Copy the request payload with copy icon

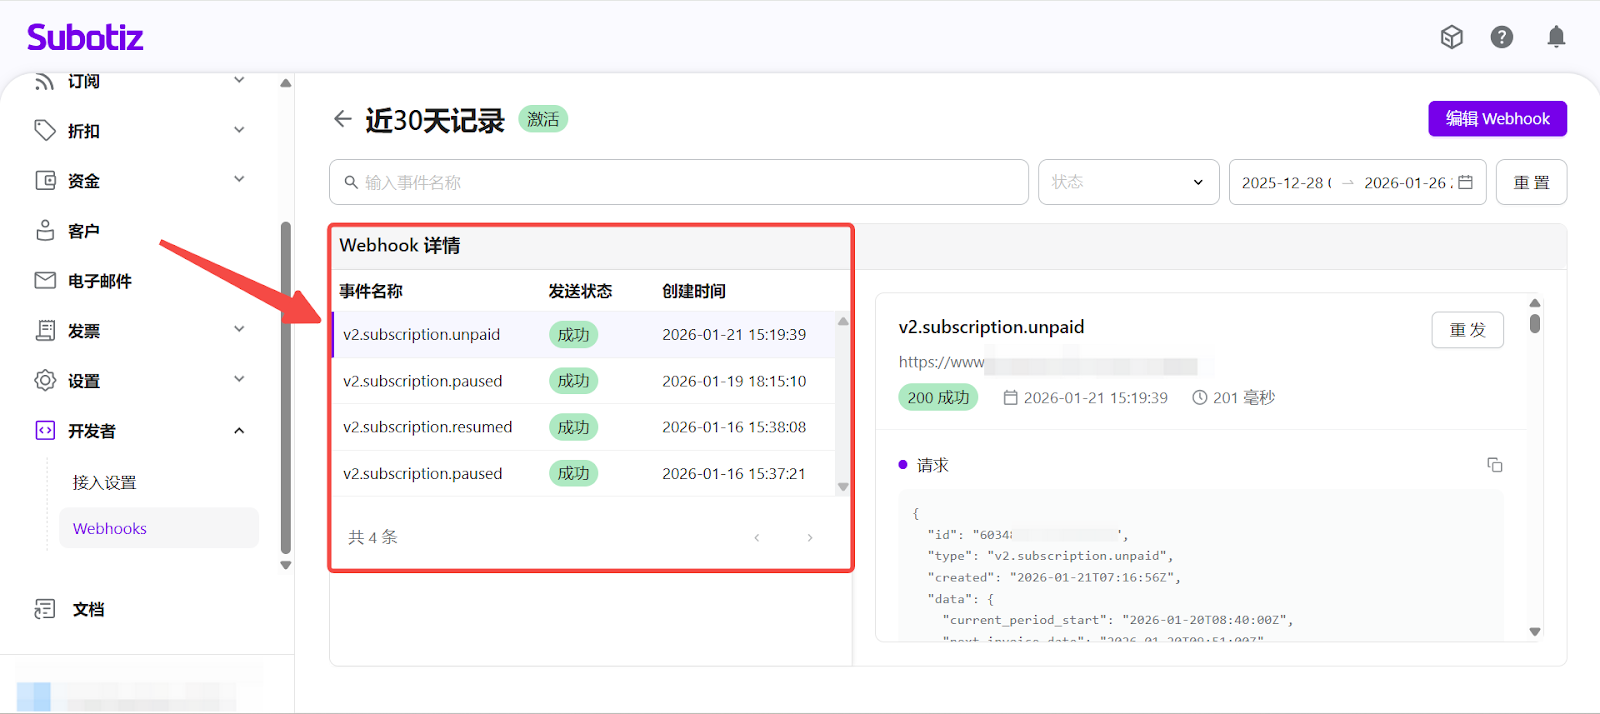[1494, 465]
